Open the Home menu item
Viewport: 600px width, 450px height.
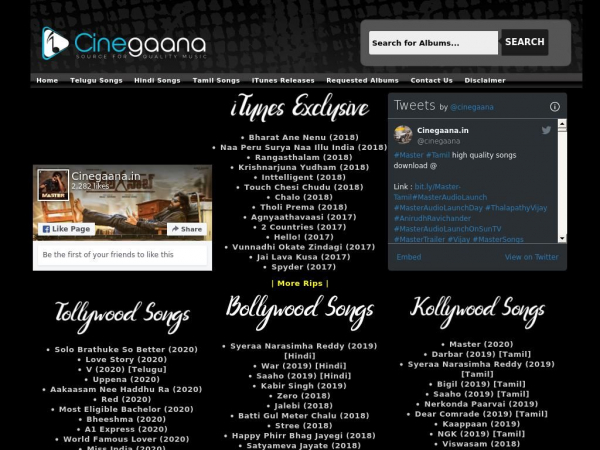coord(47,80)
